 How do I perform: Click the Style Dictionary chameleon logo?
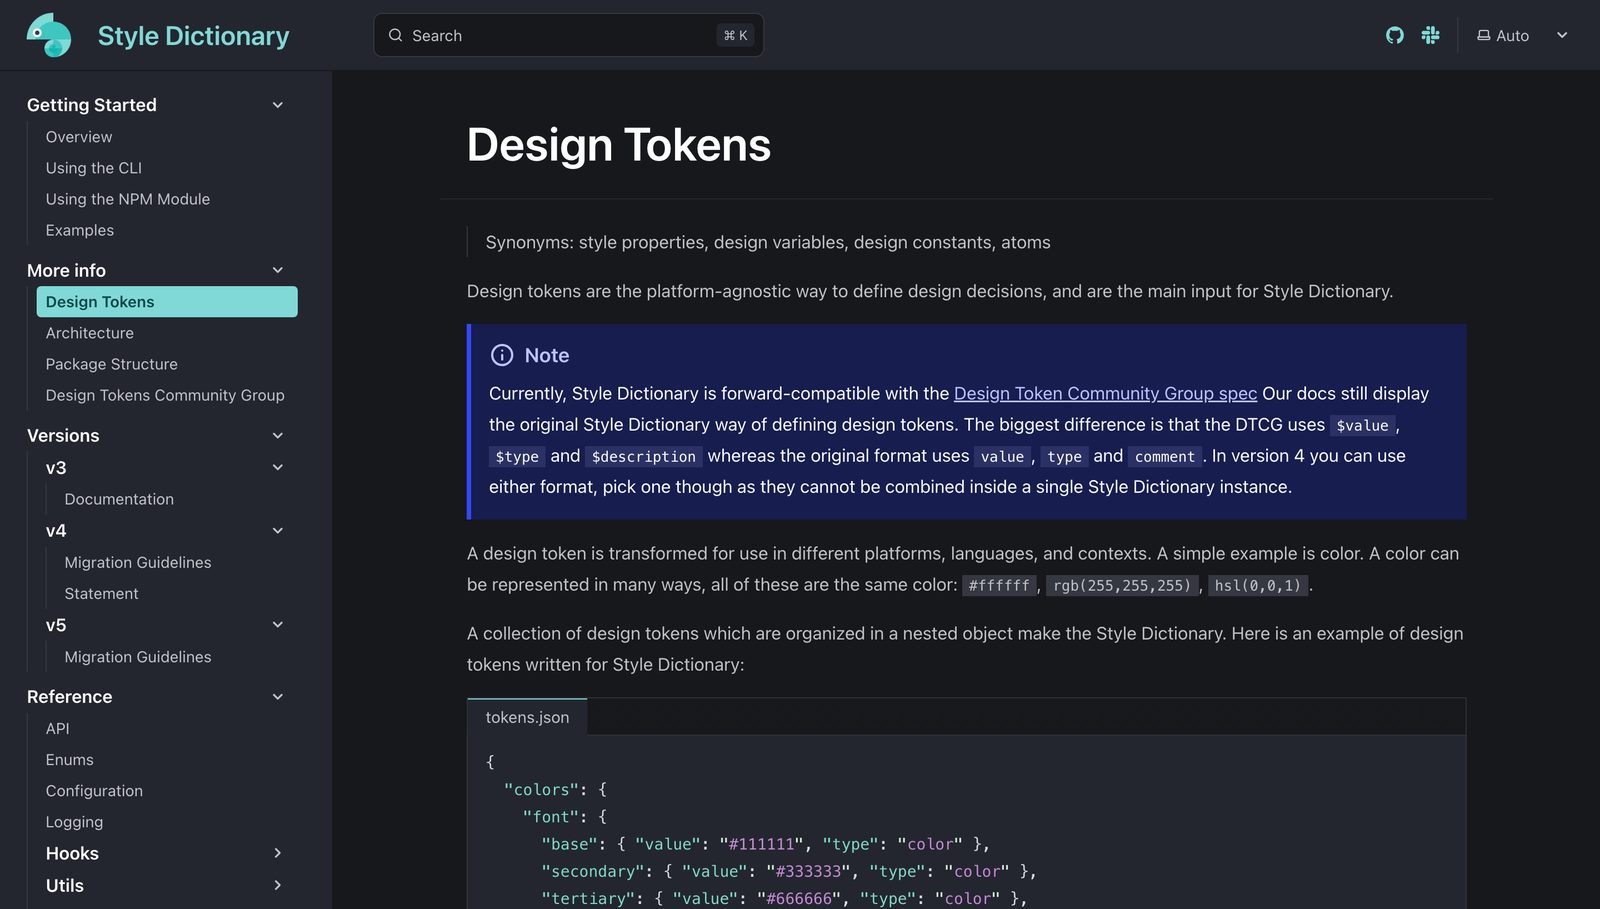(x=49, y=35)
